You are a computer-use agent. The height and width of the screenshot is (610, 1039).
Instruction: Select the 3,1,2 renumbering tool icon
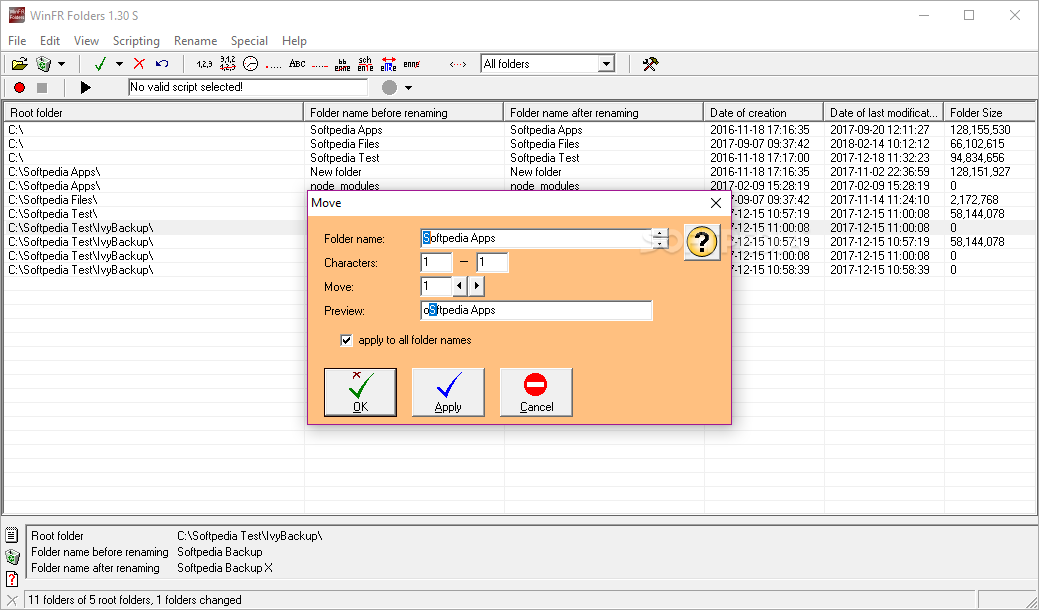tap(227, 64)
